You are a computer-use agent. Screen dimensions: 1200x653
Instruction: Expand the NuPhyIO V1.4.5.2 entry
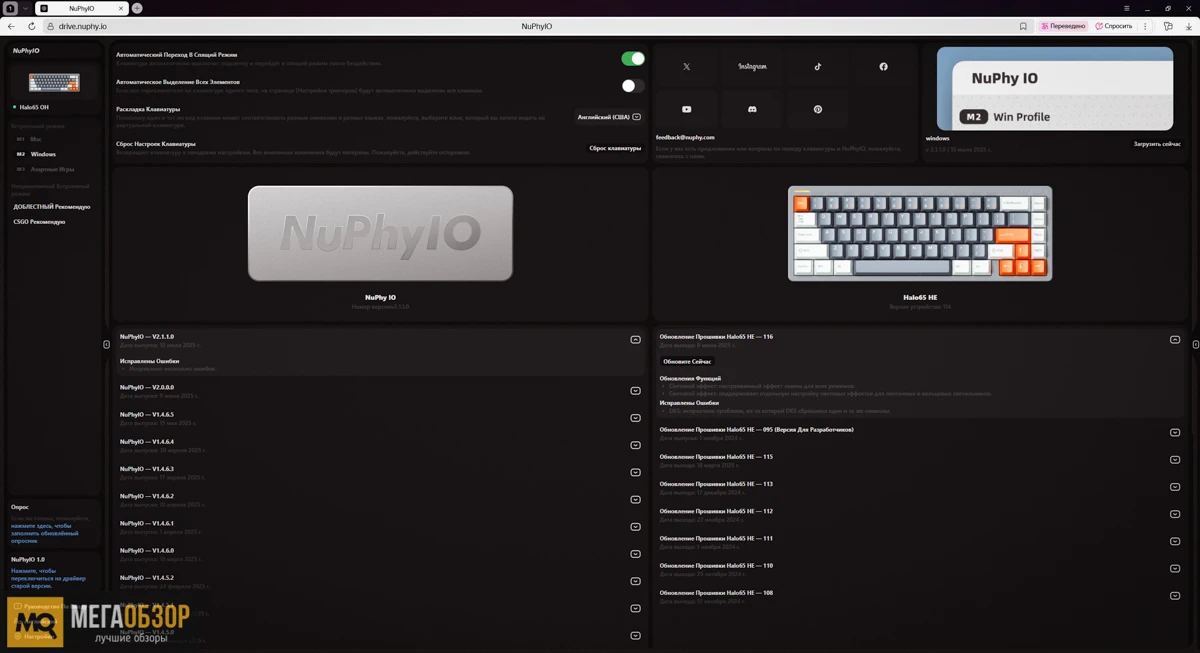coord(635,581)
